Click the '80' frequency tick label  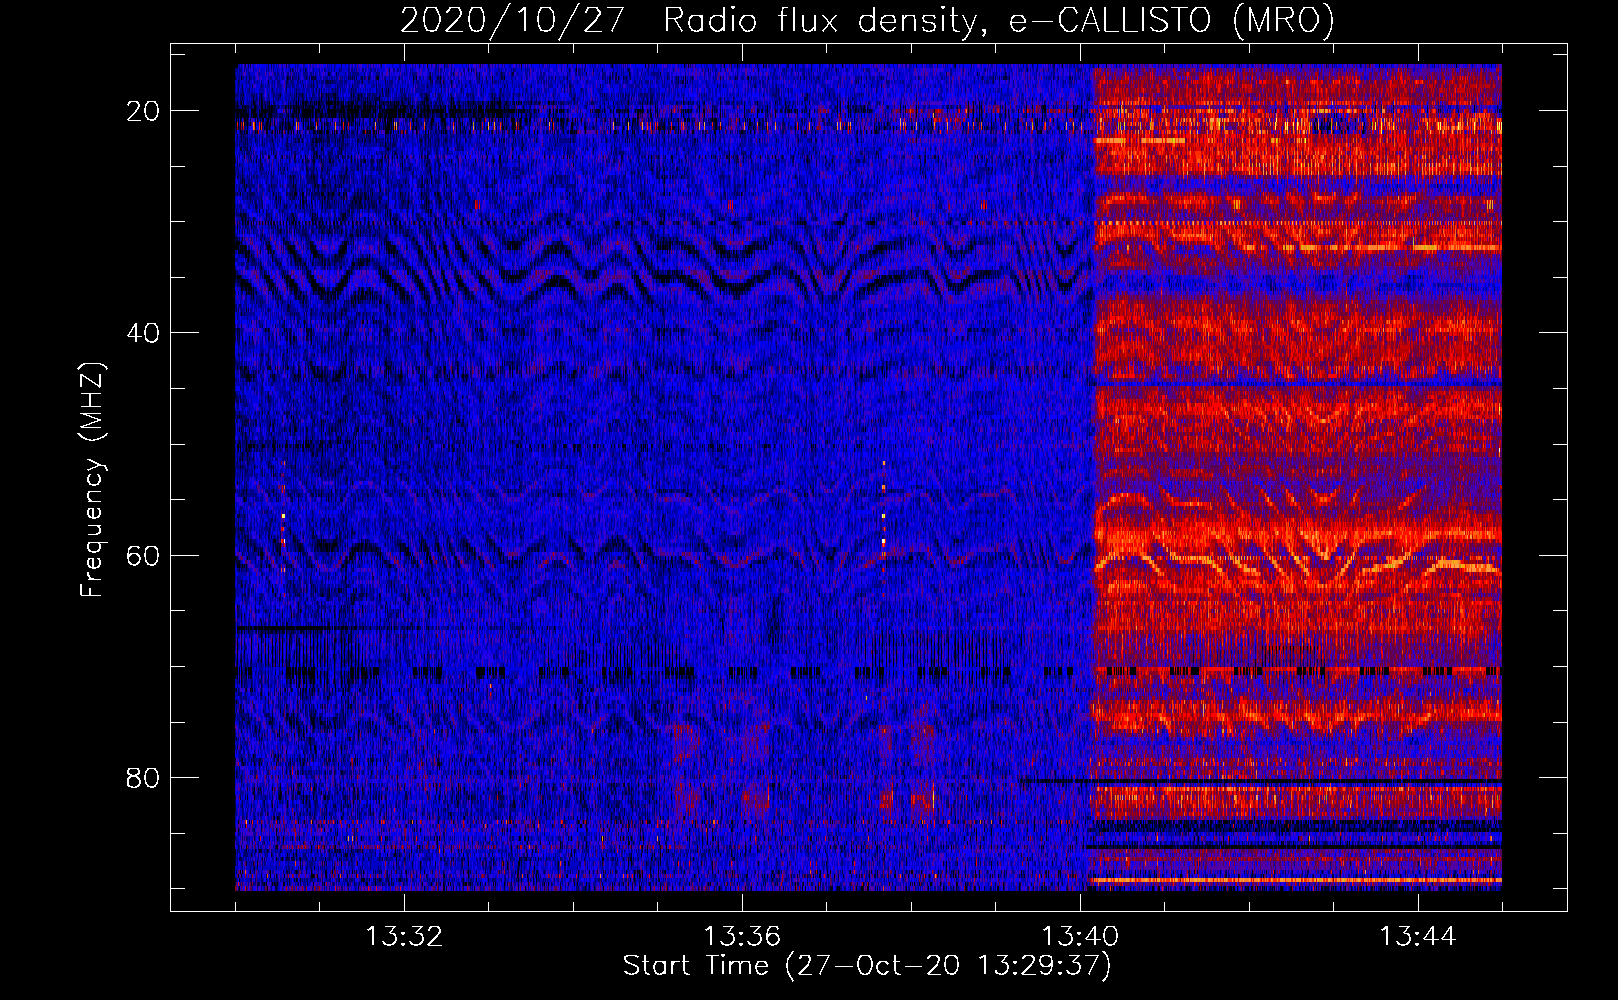coord(143,777)
